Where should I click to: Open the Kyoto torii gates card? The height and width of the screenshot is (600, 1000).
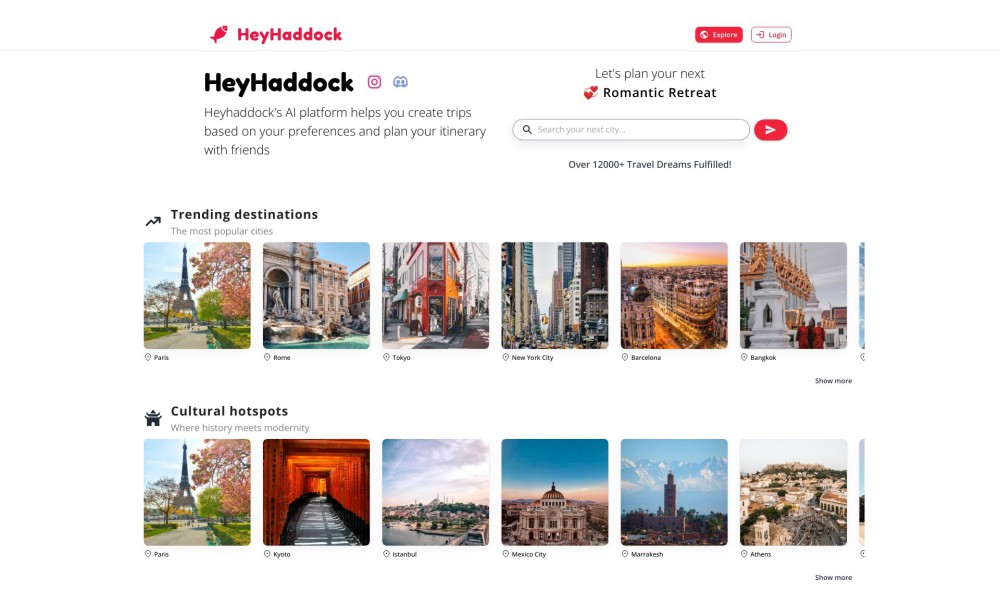[x=316, y=492]
